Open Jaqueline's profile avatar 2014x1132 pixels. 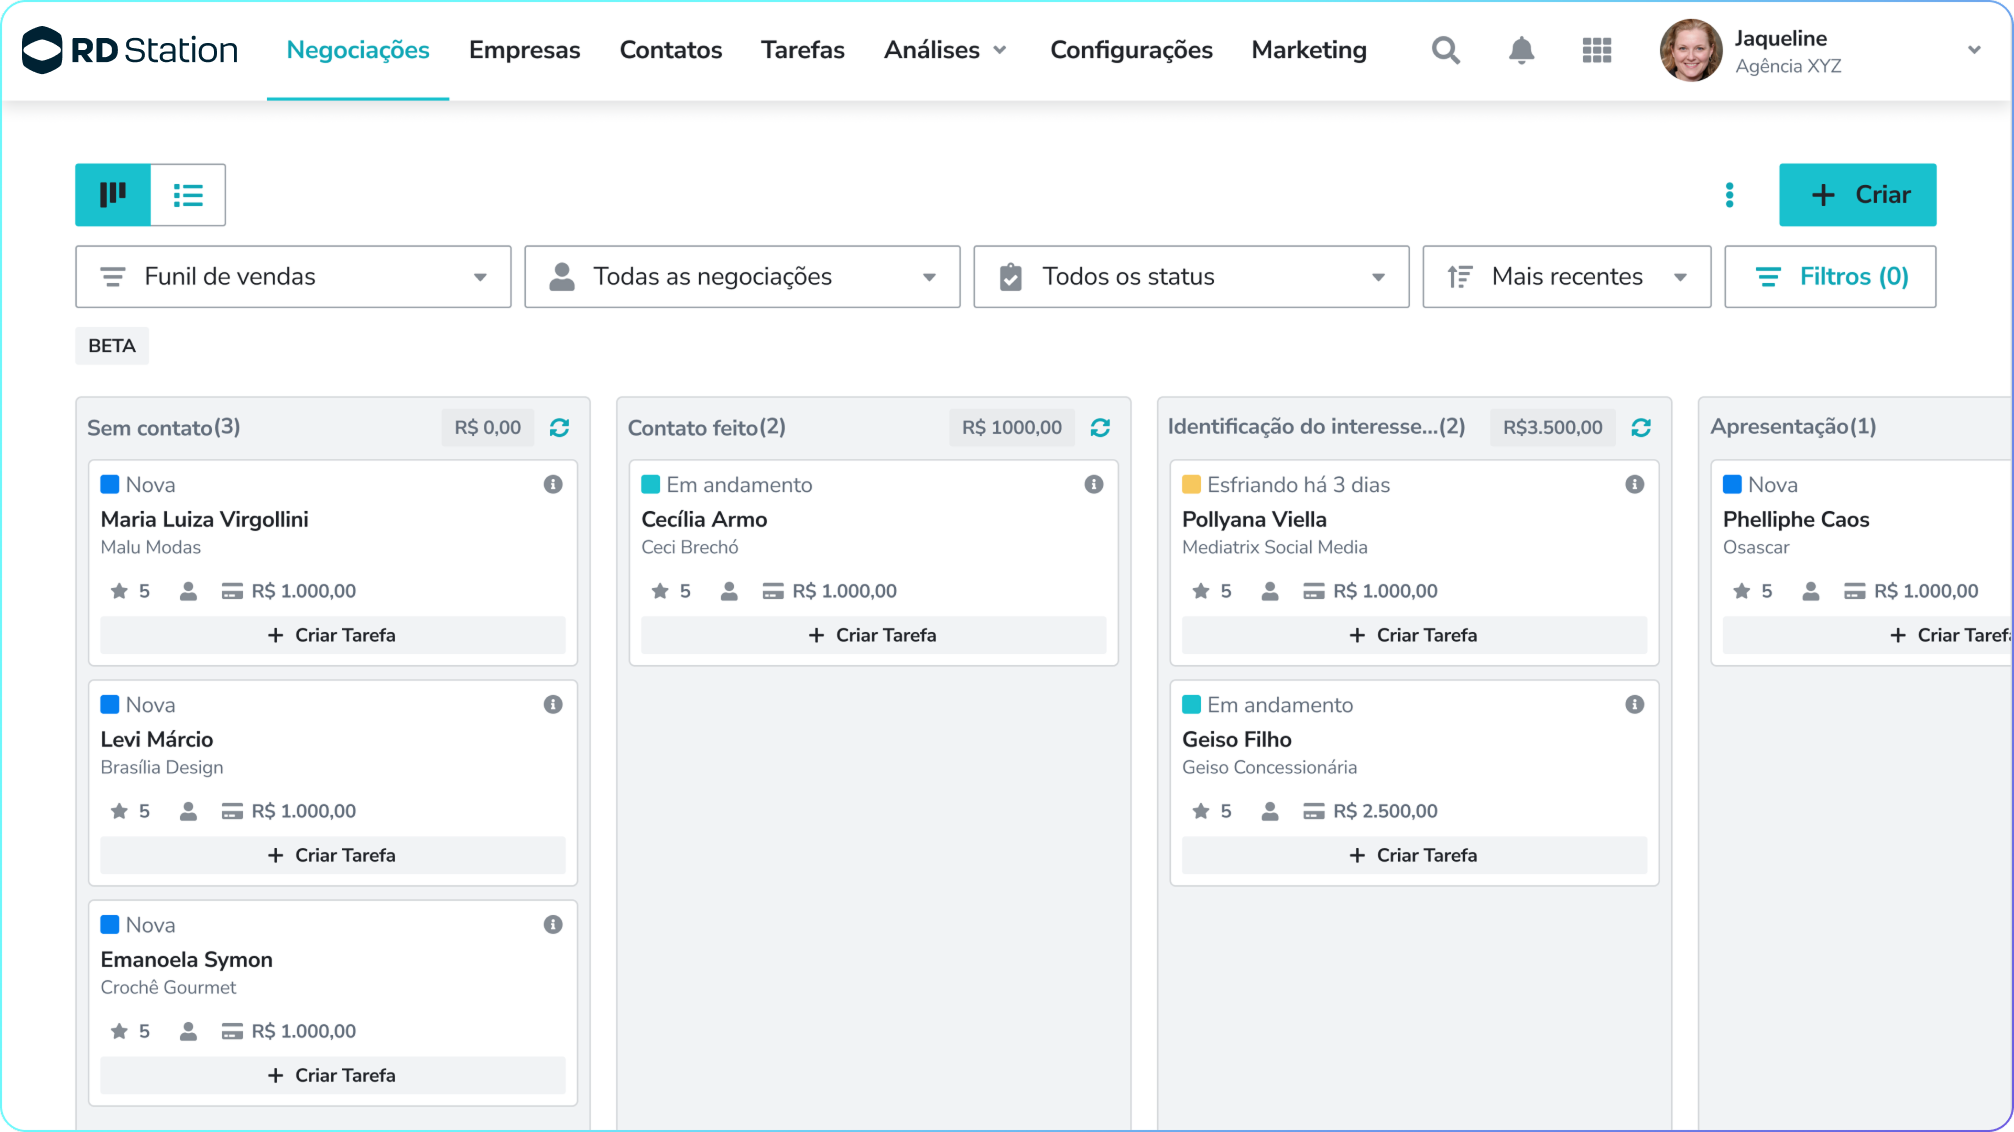(x=1690, y=50)
